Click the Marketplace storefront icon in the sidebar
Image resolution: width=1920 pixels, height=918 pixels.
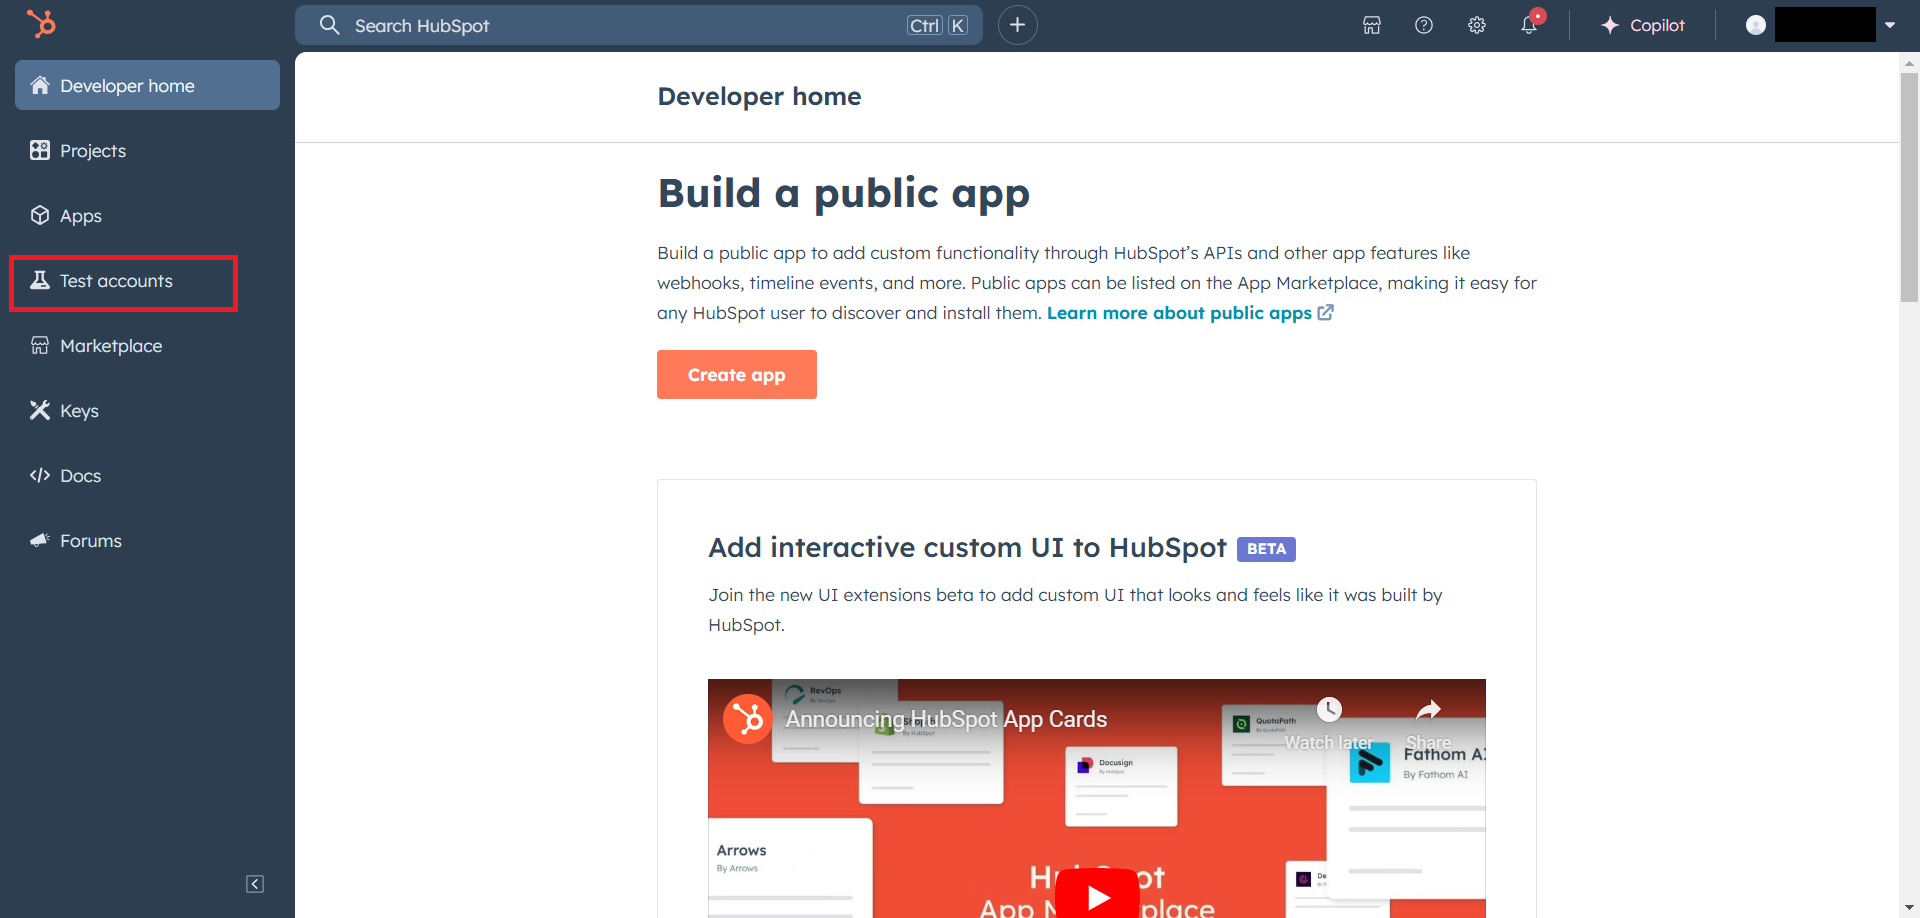(x=40, y=345)
